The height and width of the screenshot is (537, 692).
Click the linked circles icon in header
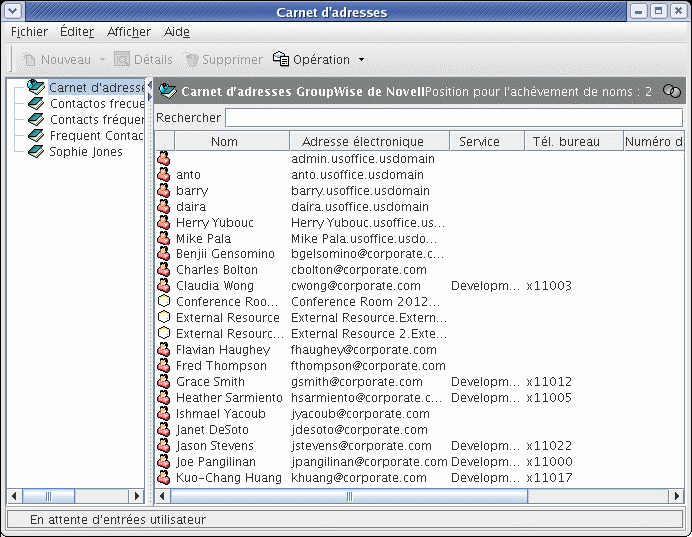click(x=672, y=91)
